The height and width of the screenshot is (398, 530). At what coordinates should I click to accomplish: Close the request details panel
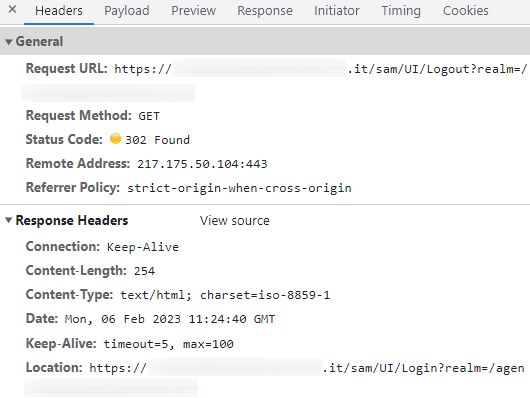click(x=12, y=9)
